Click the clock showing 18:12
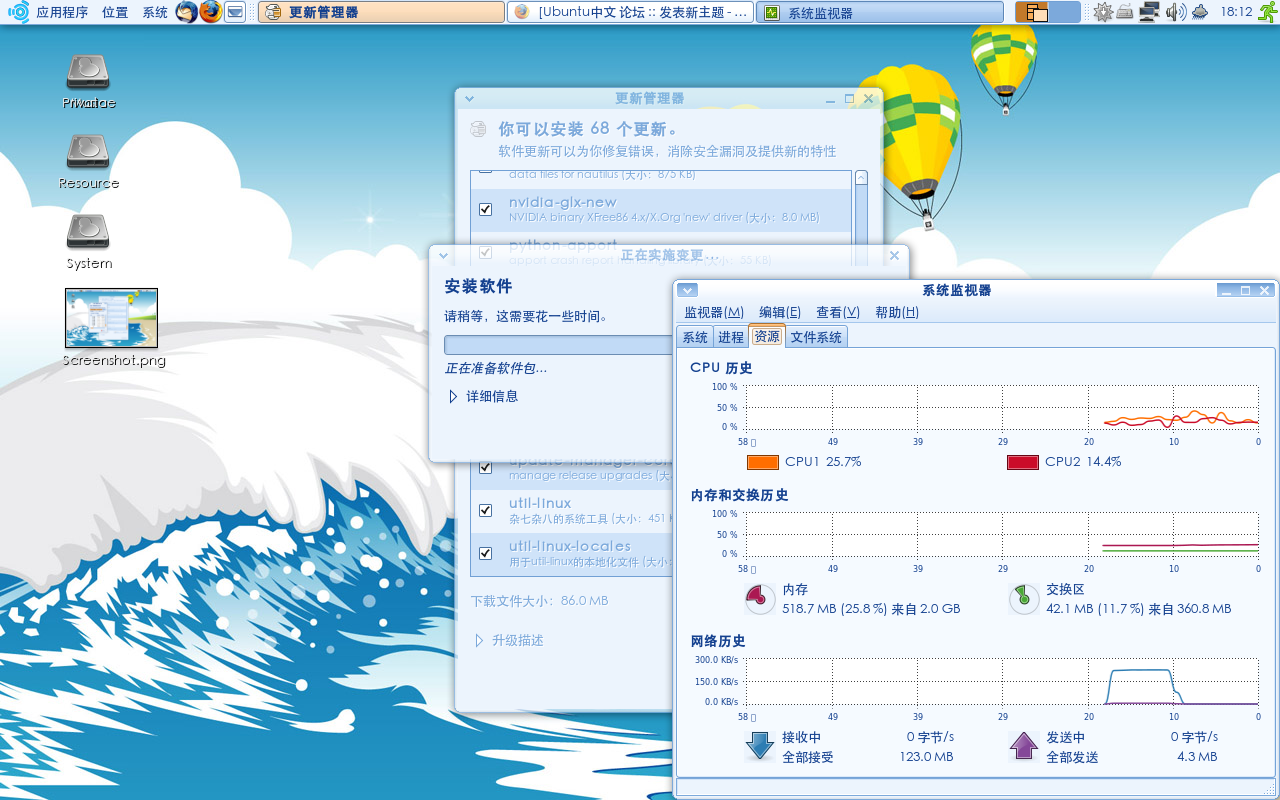The image size is (1280, 800). click(1236, 12)
